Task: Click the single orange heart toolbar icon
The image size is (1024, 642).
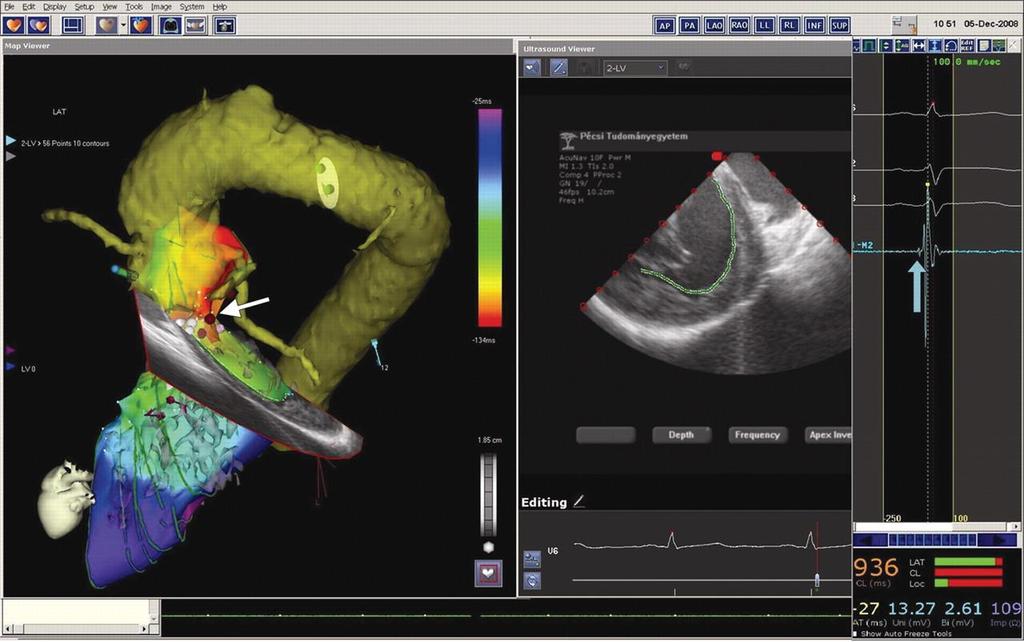Action: tap(14, 25)
